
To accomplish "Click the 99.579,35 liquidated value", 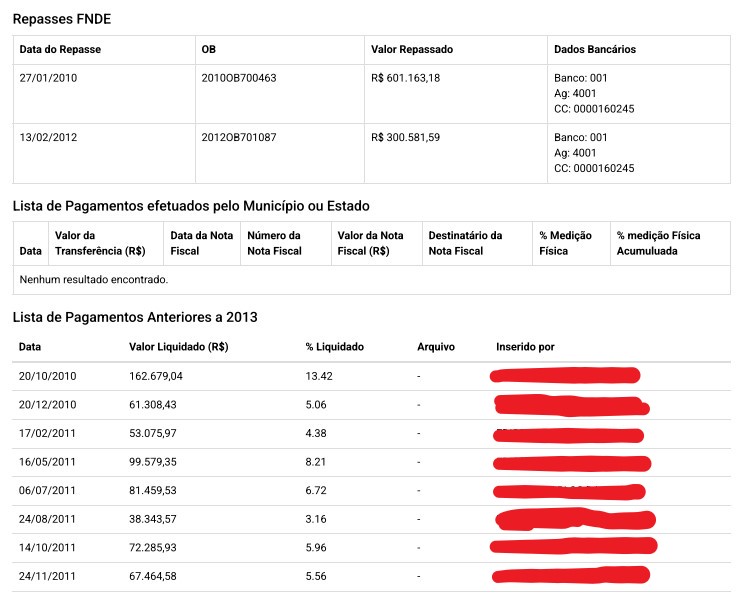I will pyautogui.click(x=167, y=462).
